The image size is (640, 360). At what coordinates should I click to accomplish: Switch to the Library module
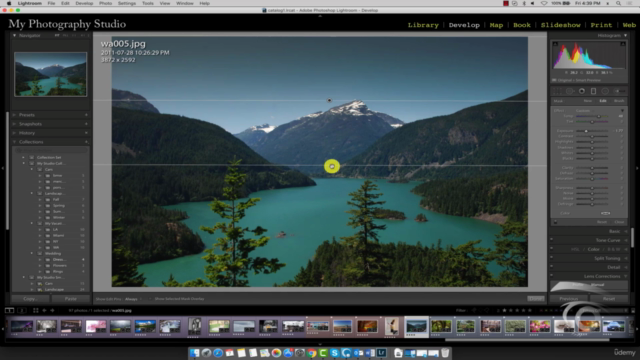pos(423,25)
